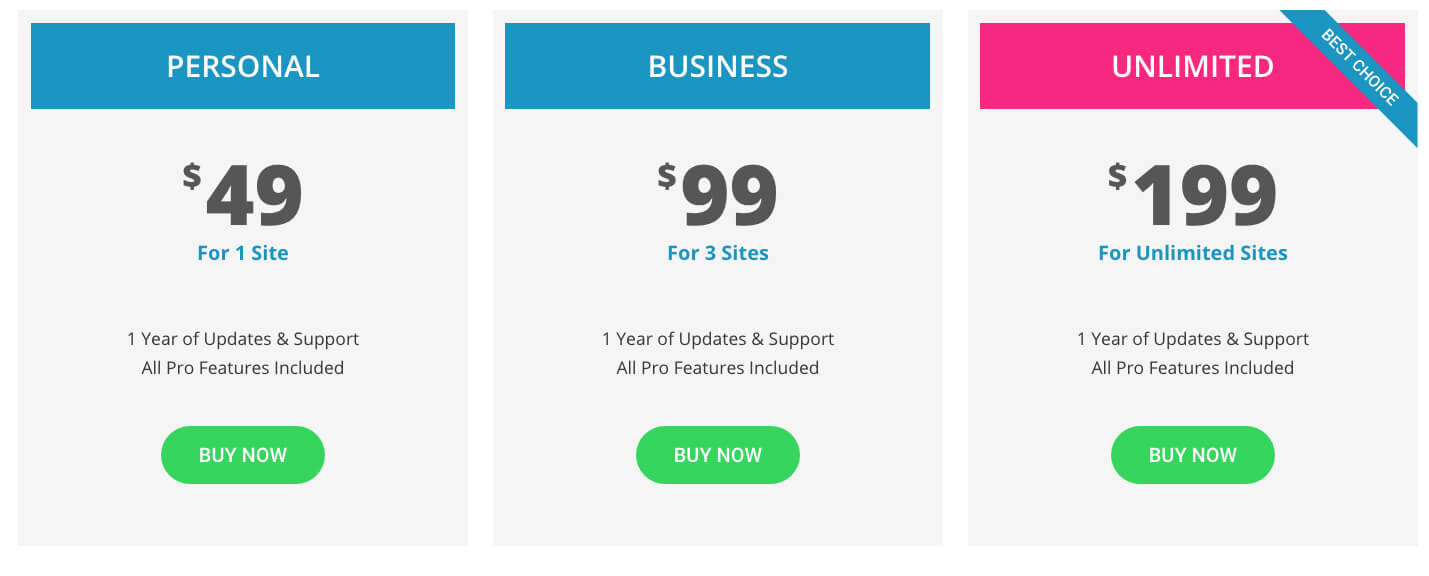Image resolution: width=1429 pixels, height=576 pixels.
Task: Select the pink Unlimited plan header
Action: [1150, 66]
